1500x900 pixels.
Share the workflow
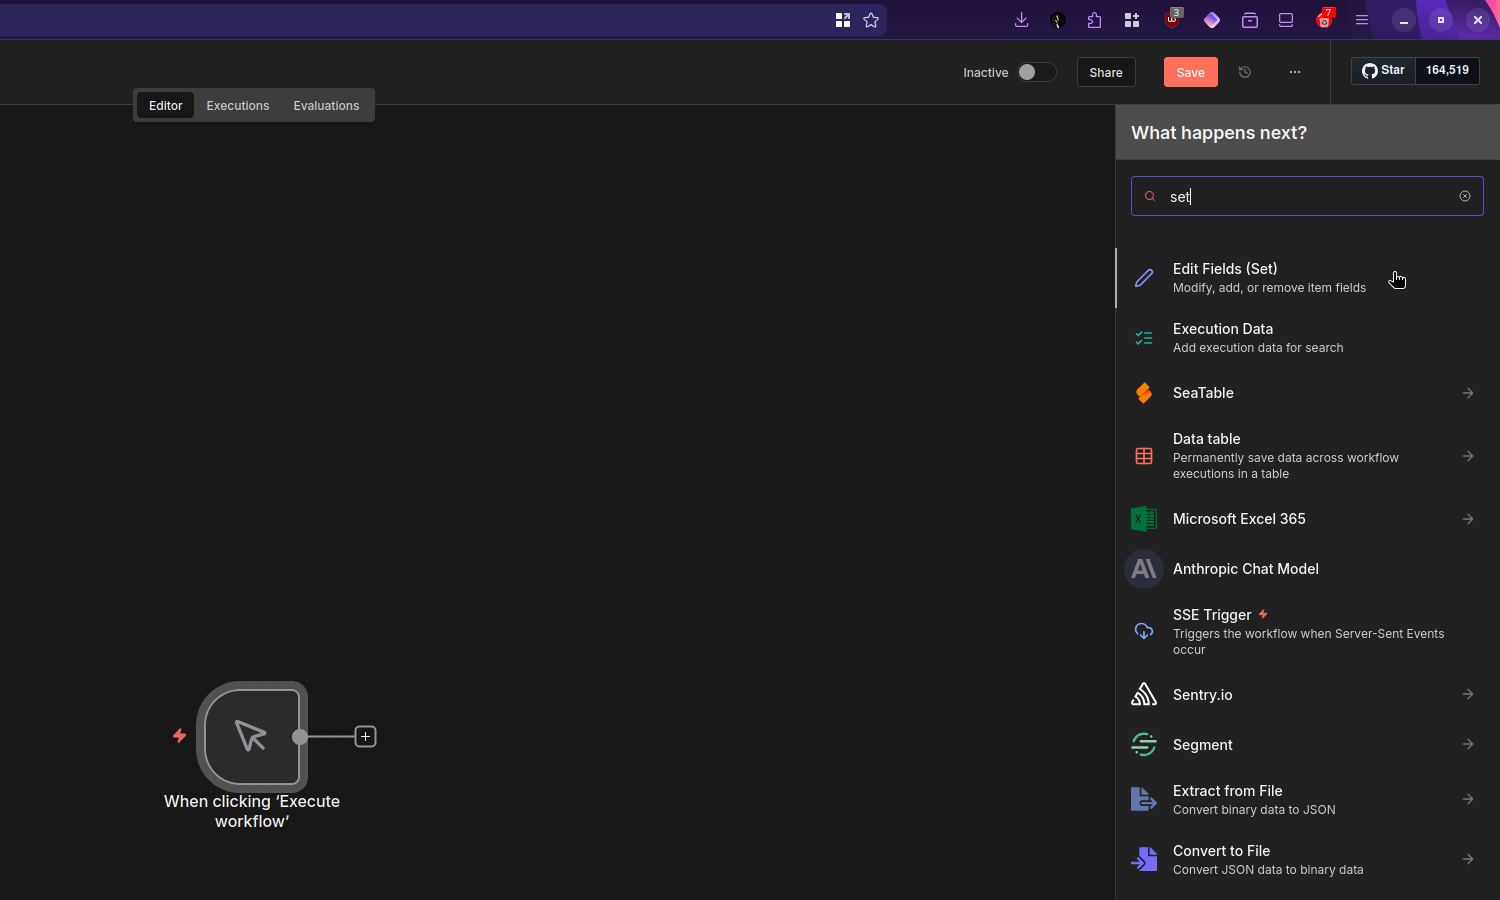pos(1105,72)
